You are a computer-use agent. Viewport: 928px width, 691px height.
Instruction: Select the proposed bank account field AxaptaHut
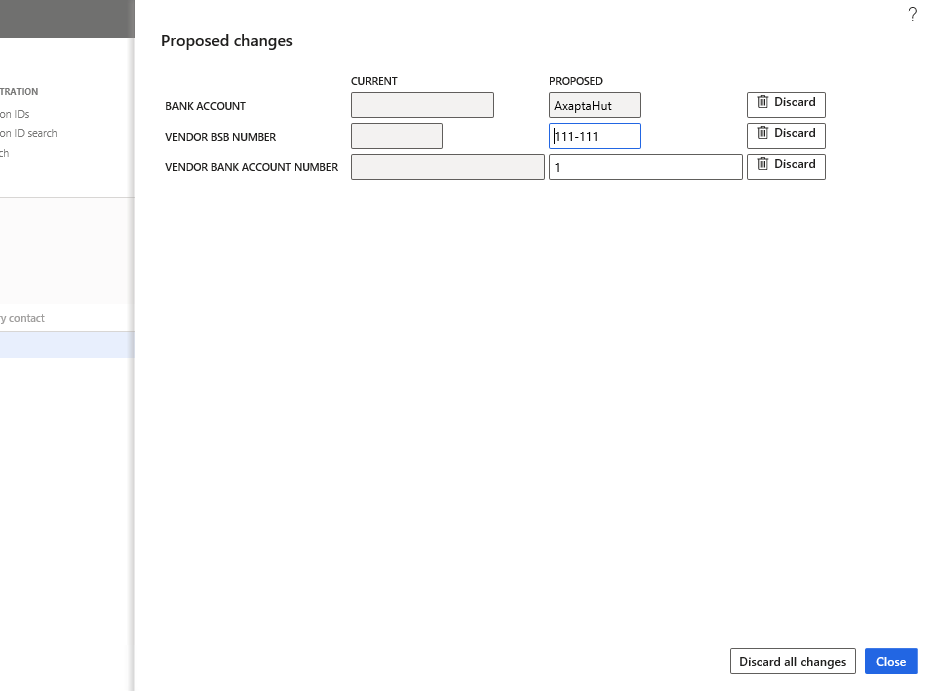click(594, 105)
